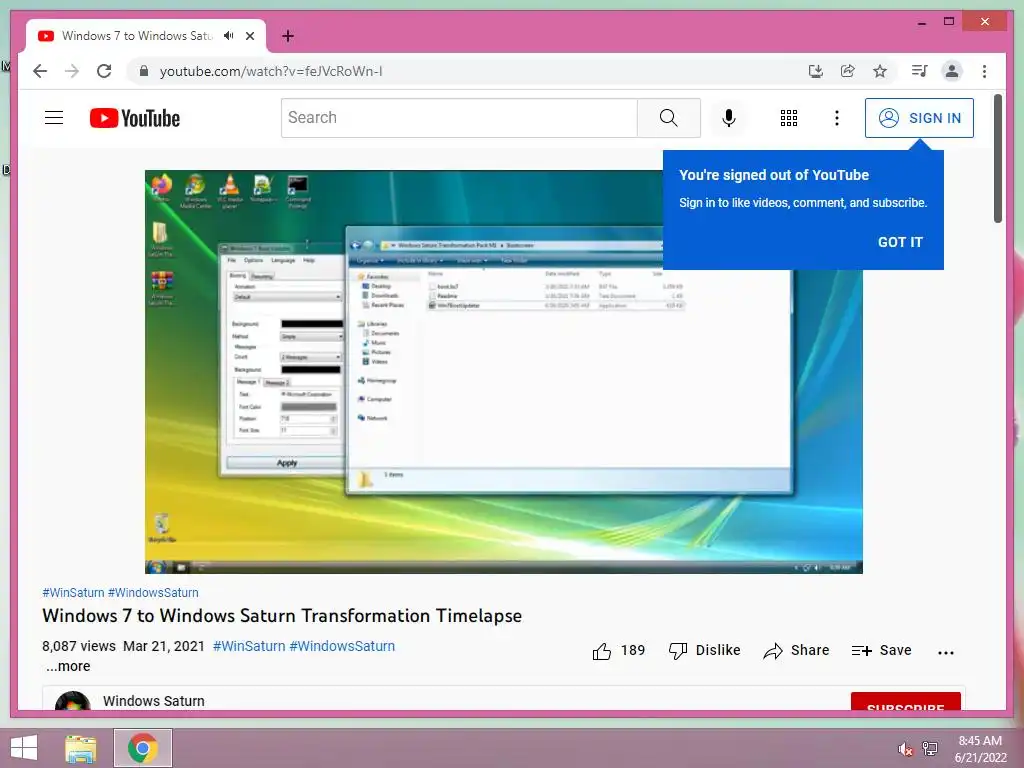The height and width of the screenshot is (768, 1024).
Task: Click the video player
Action: [504, 372]
